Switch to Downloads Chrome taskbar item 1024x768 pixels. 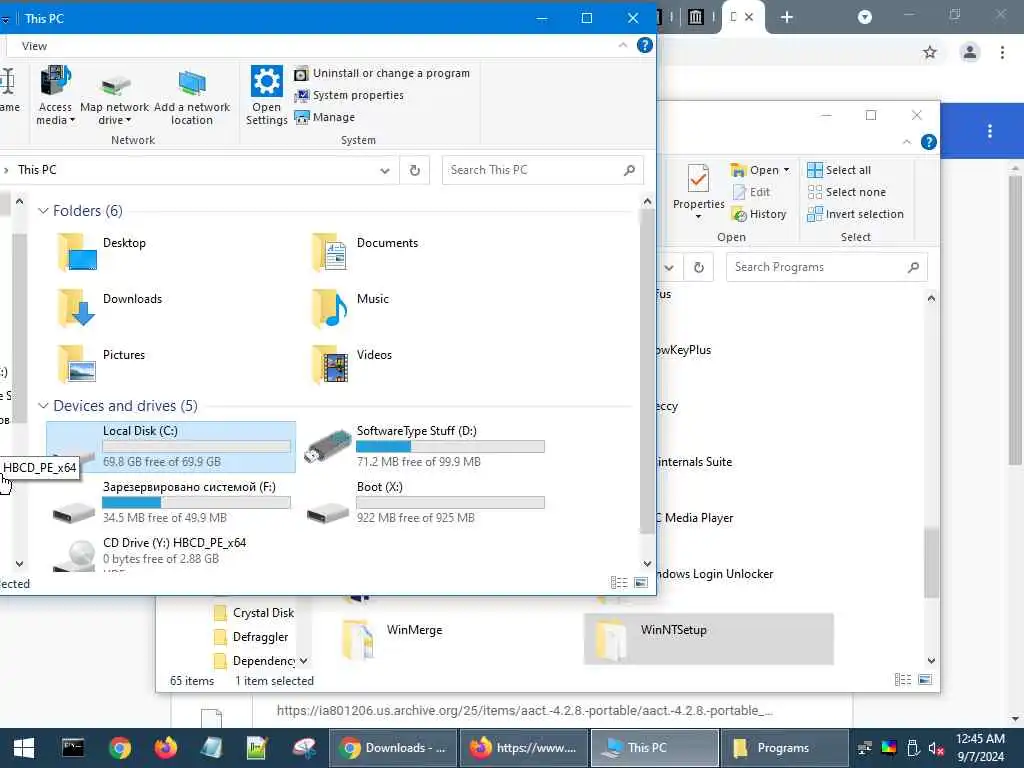[x=393, y=748]
